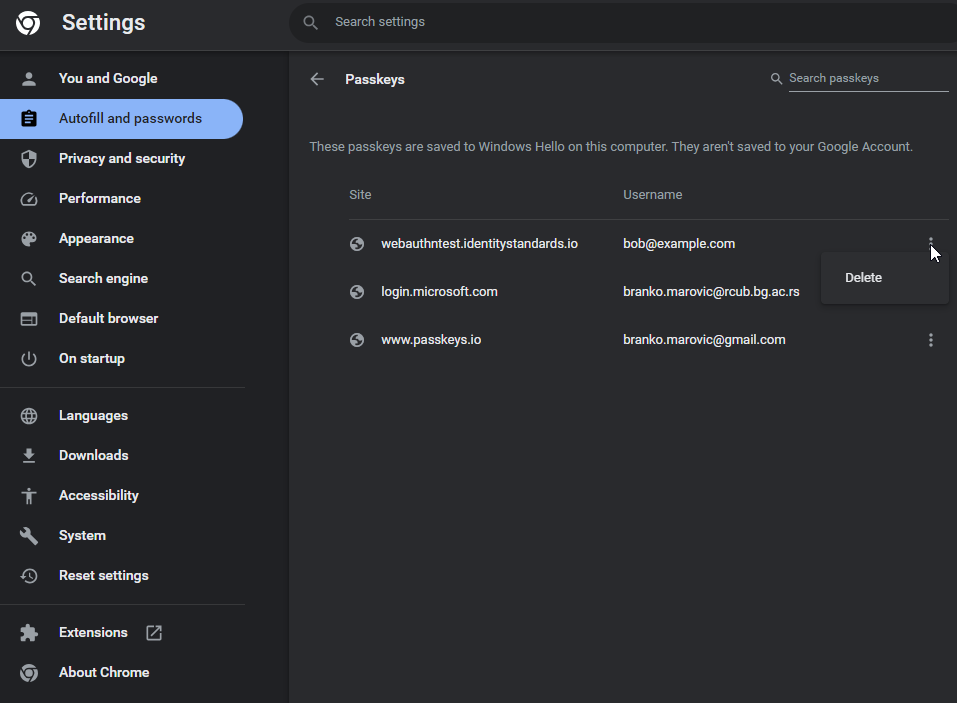
Task: Click the external link icon beside Extensions
Action: pos(154,633)
